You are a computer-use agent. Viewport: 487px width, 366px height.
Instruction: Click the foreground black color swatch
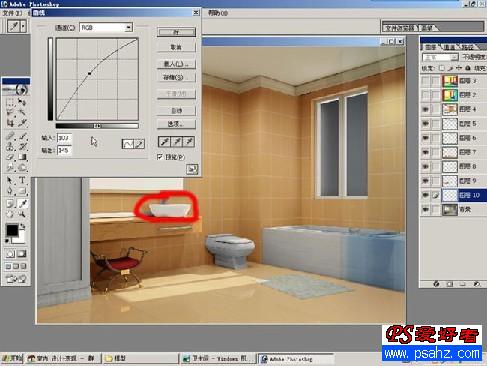pos(12,230)
